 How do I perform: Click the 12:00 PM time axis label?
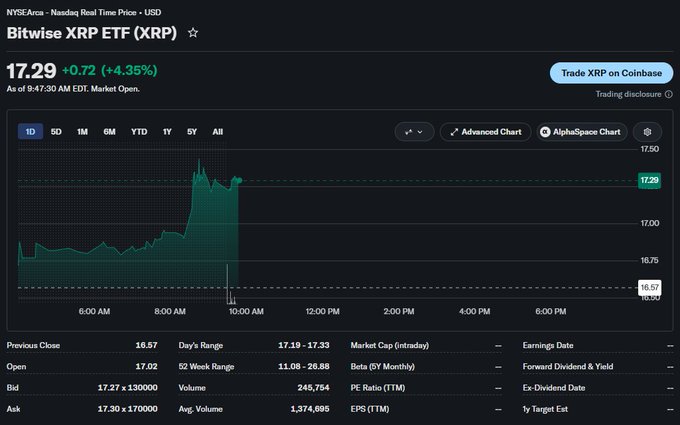click(323, 311)
